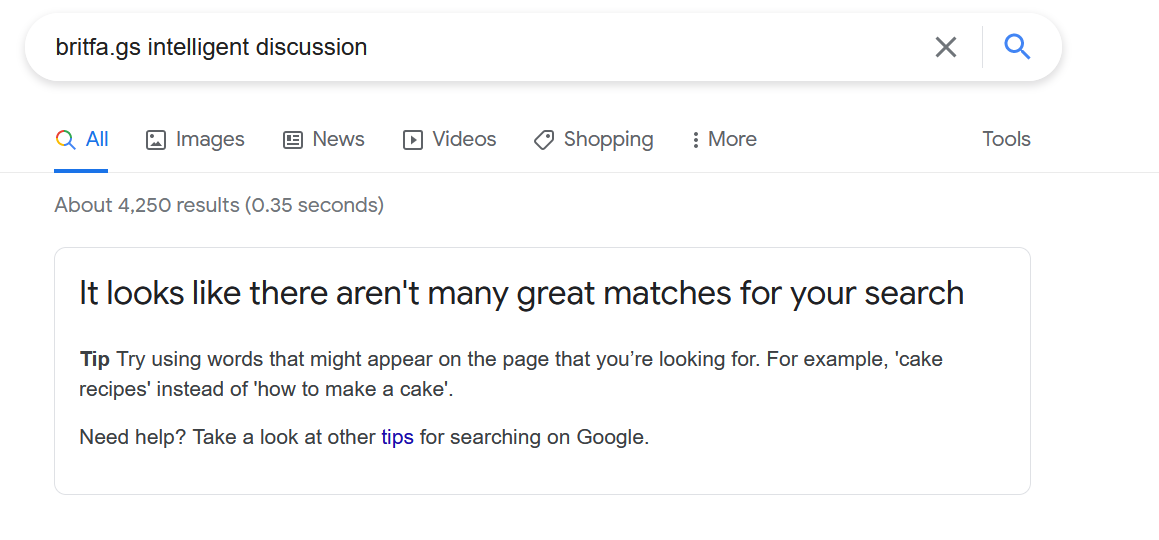The image size is (1159, 540).
Task: Click the blue magnifying glass search icon
Action: 1017,47
